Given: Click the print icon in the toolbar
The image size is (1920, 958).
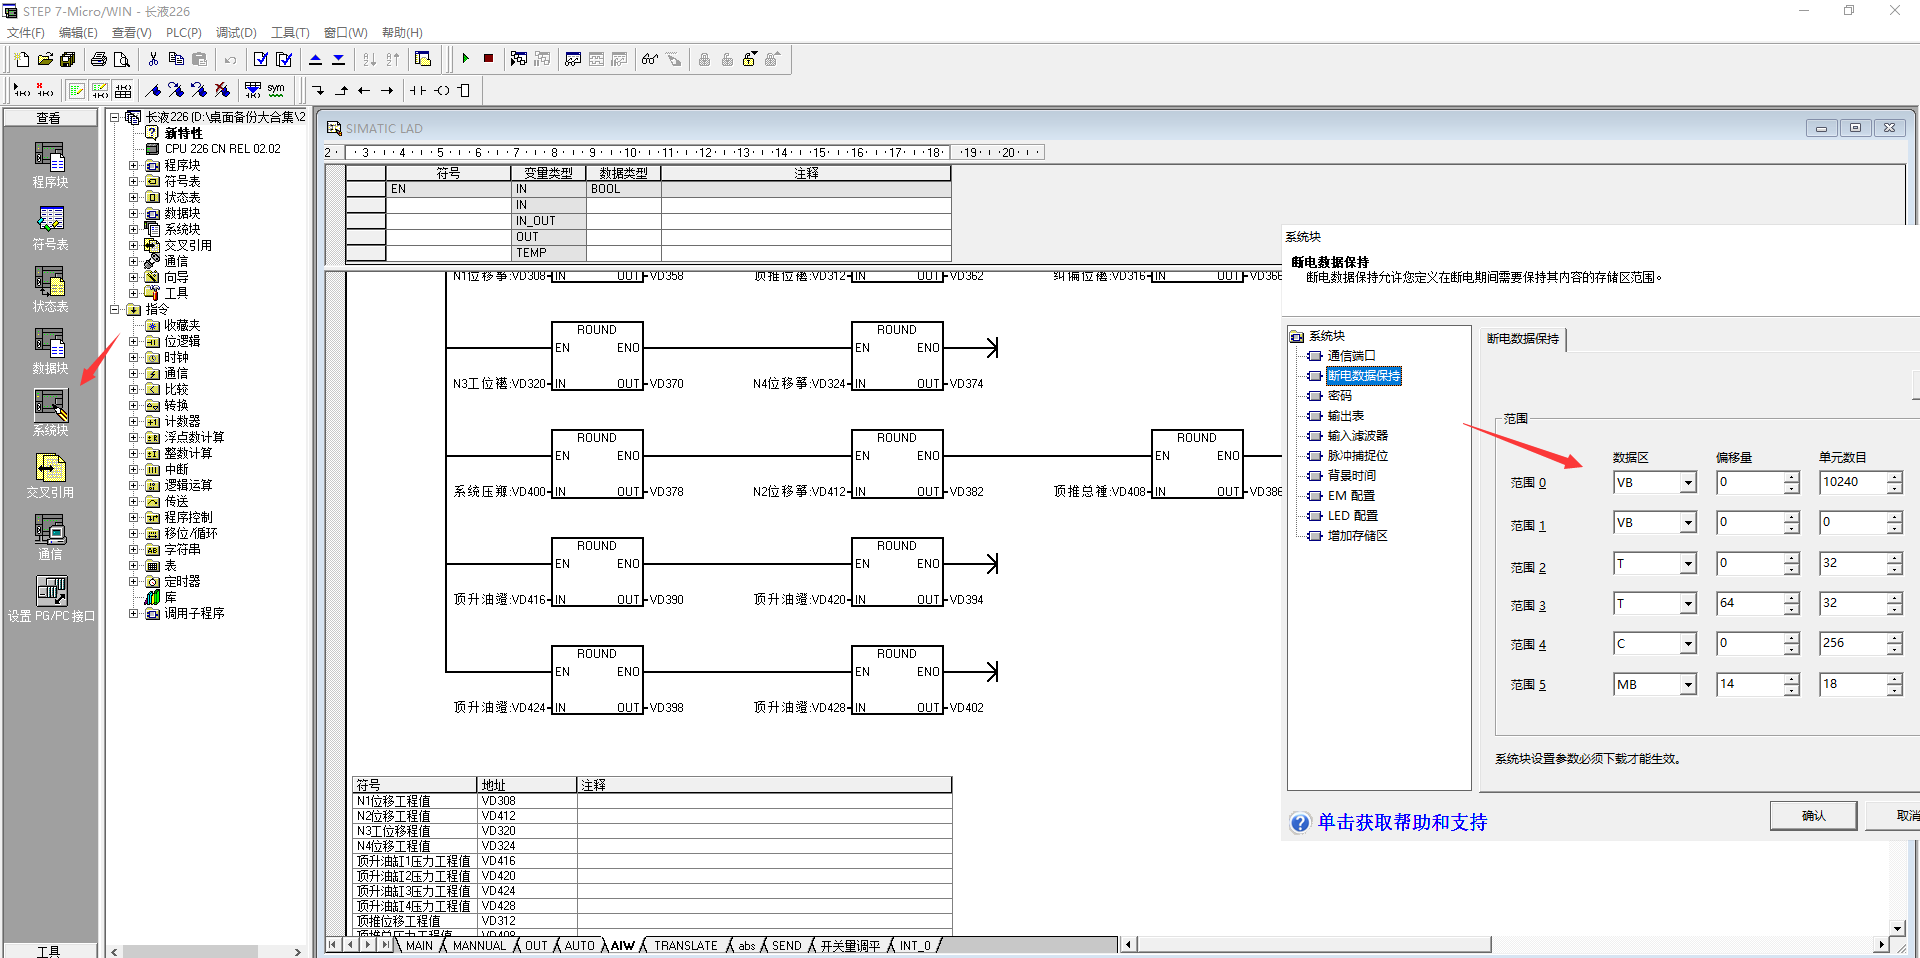Looking at the screenshot, I should [x=99, y=59].
